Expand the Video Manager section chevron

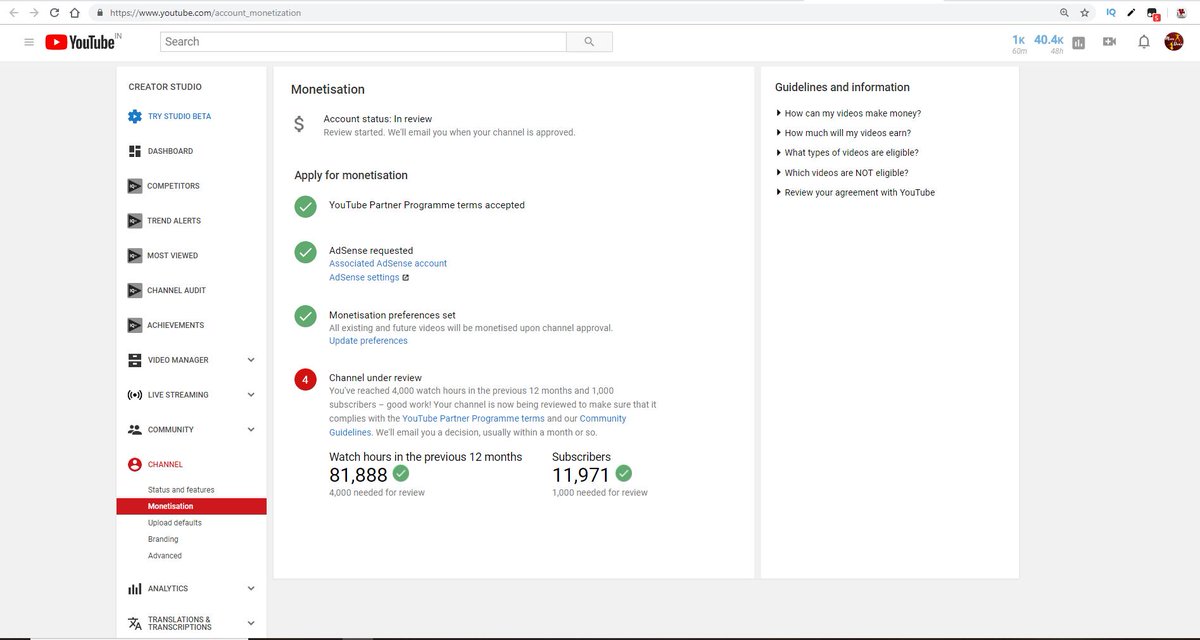point(251,360)
